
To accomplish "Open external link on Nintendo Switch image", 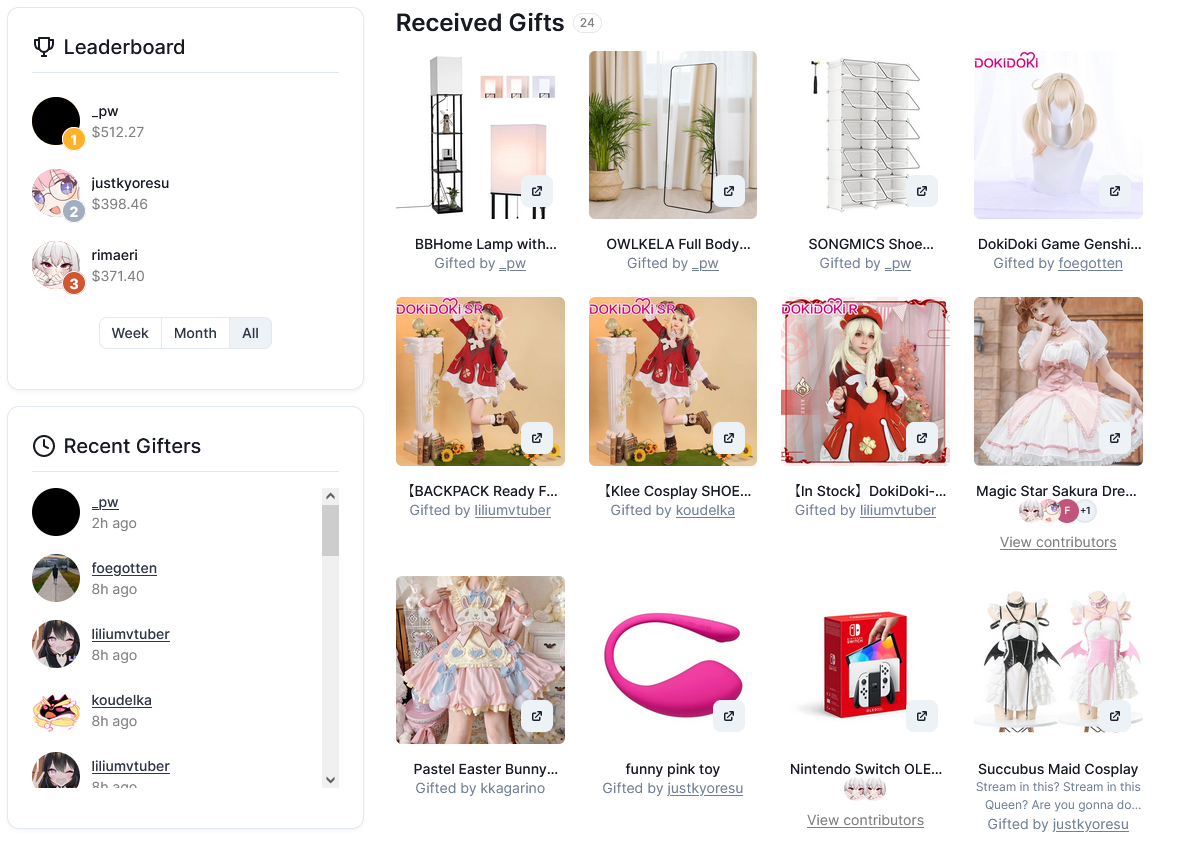I will point(921,715).
